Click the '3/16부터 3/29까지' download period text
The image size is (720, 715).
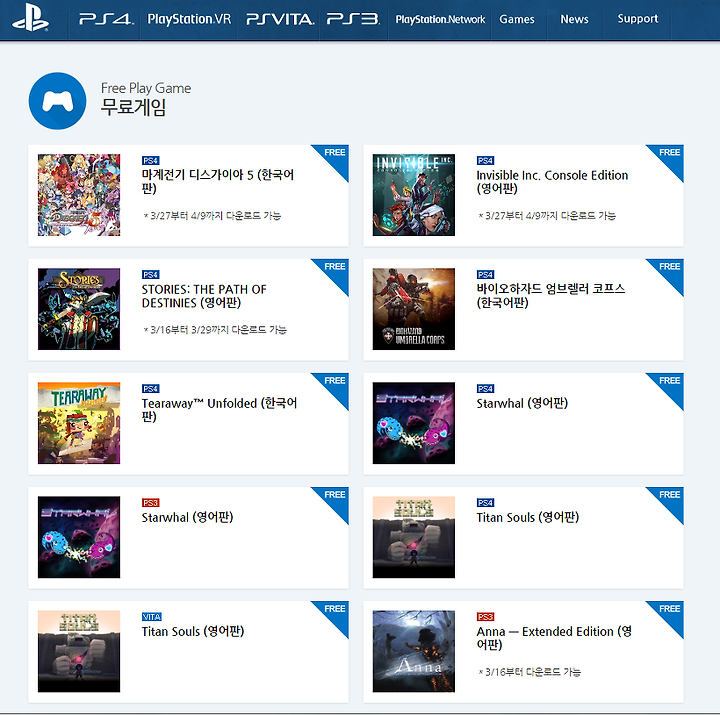click(215, 330)
